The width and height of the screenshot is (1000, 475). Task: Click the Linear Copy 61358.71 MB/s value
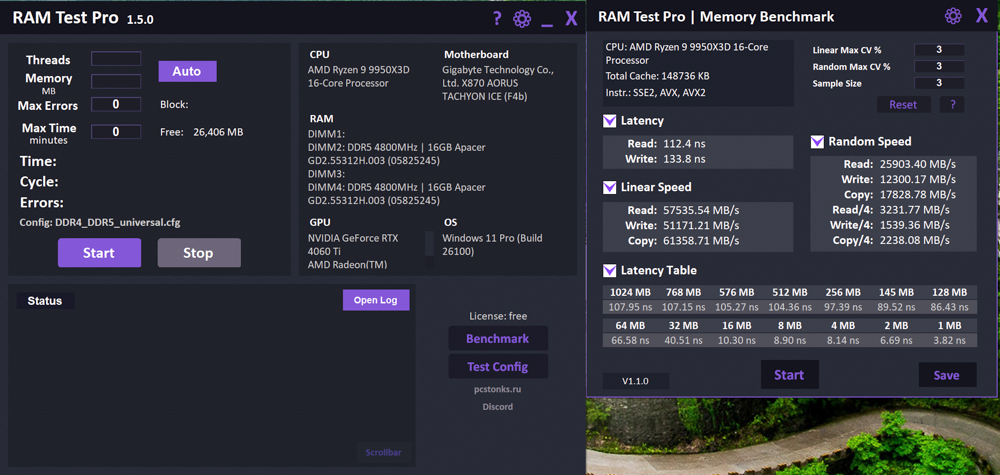[x=701, y=240]
